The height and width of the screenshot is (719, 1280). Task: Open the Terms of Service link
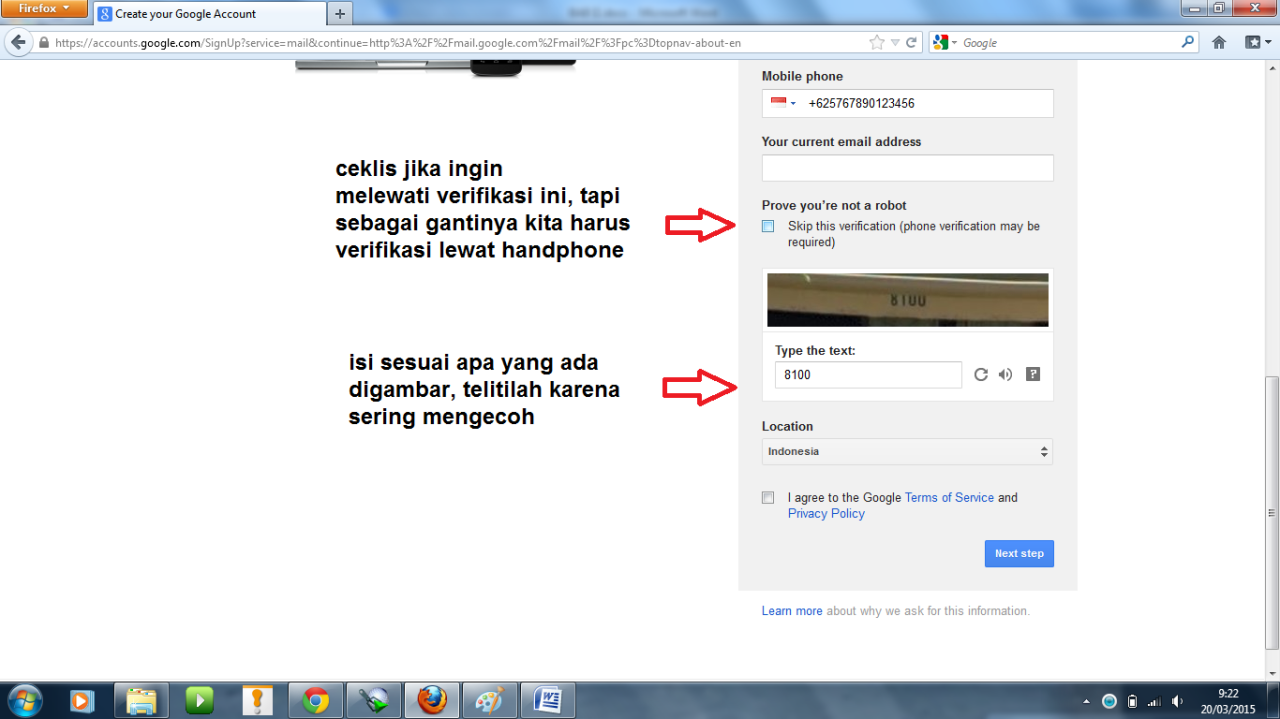[949, 497]
